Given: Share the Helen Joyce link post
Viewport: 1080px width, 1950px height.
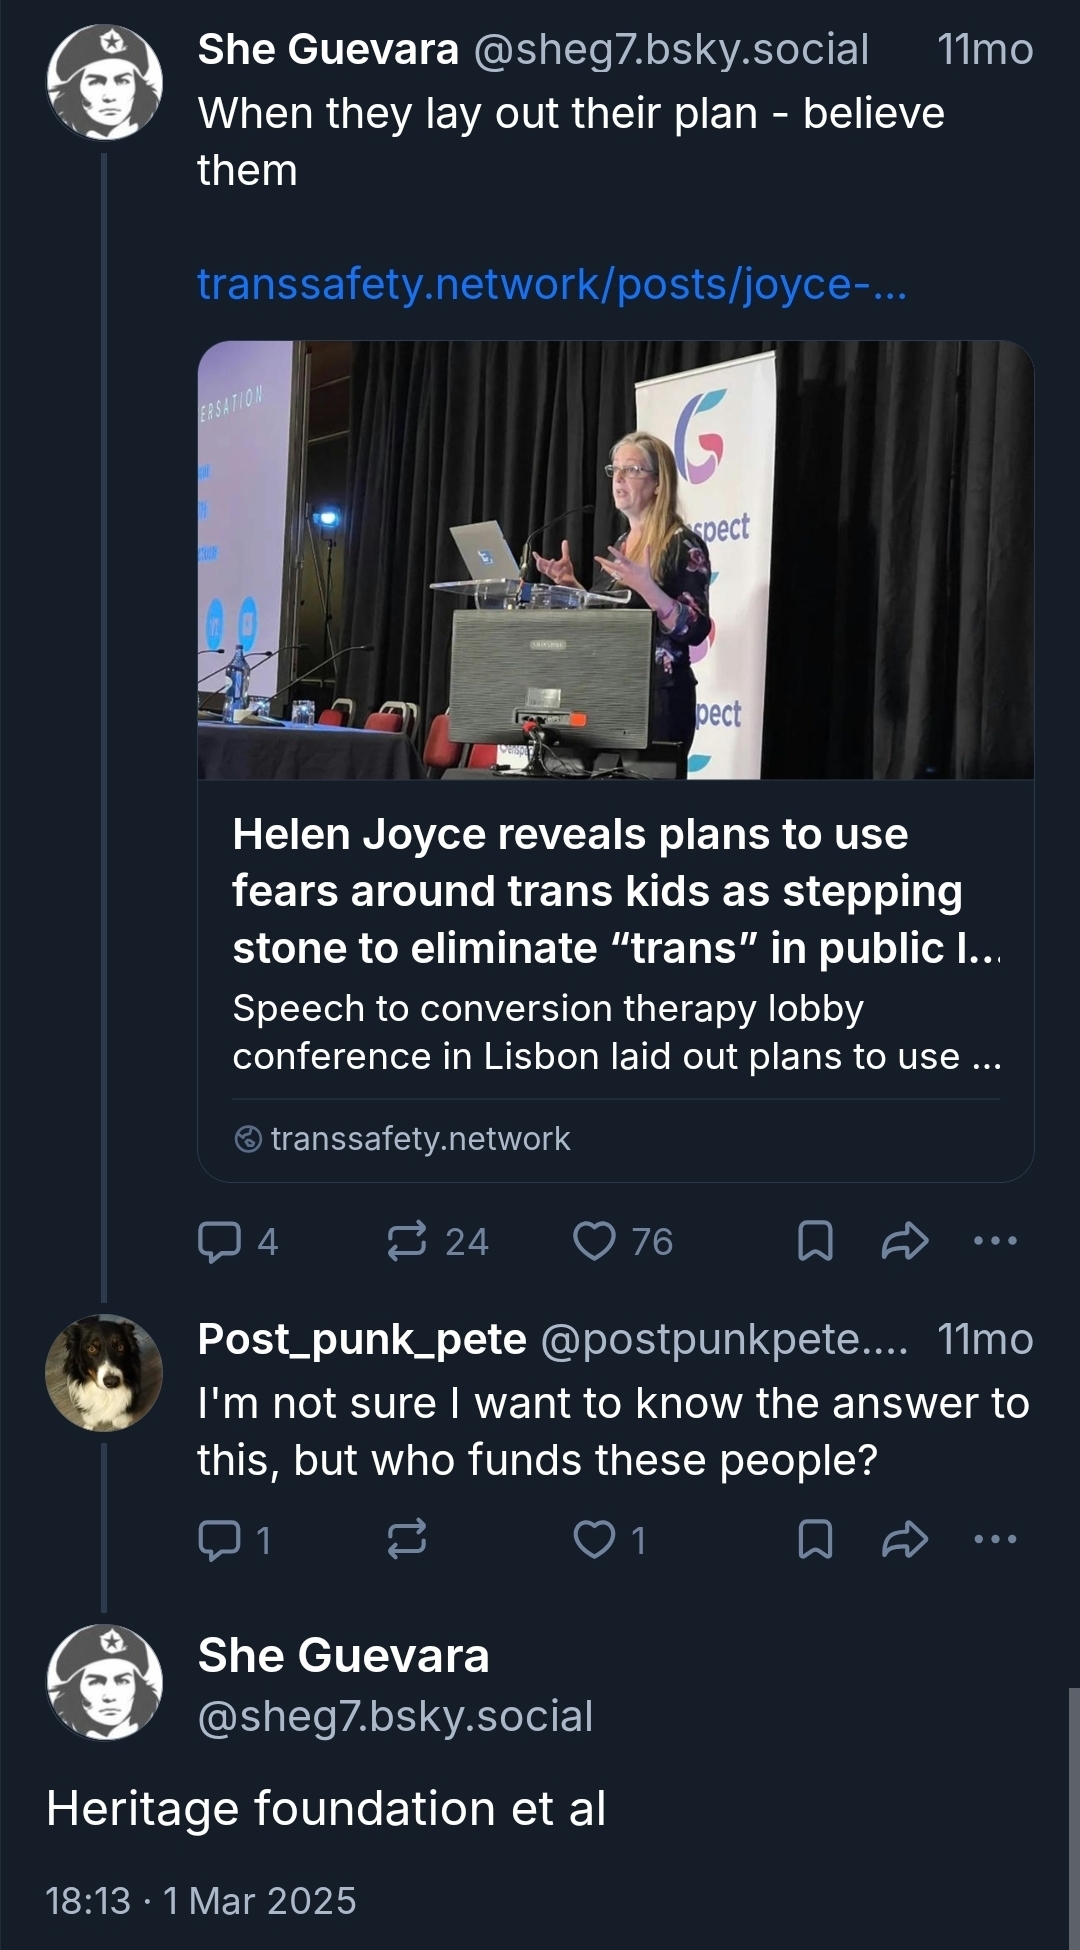Looking at the screenshot, I should pos(905,1241).
